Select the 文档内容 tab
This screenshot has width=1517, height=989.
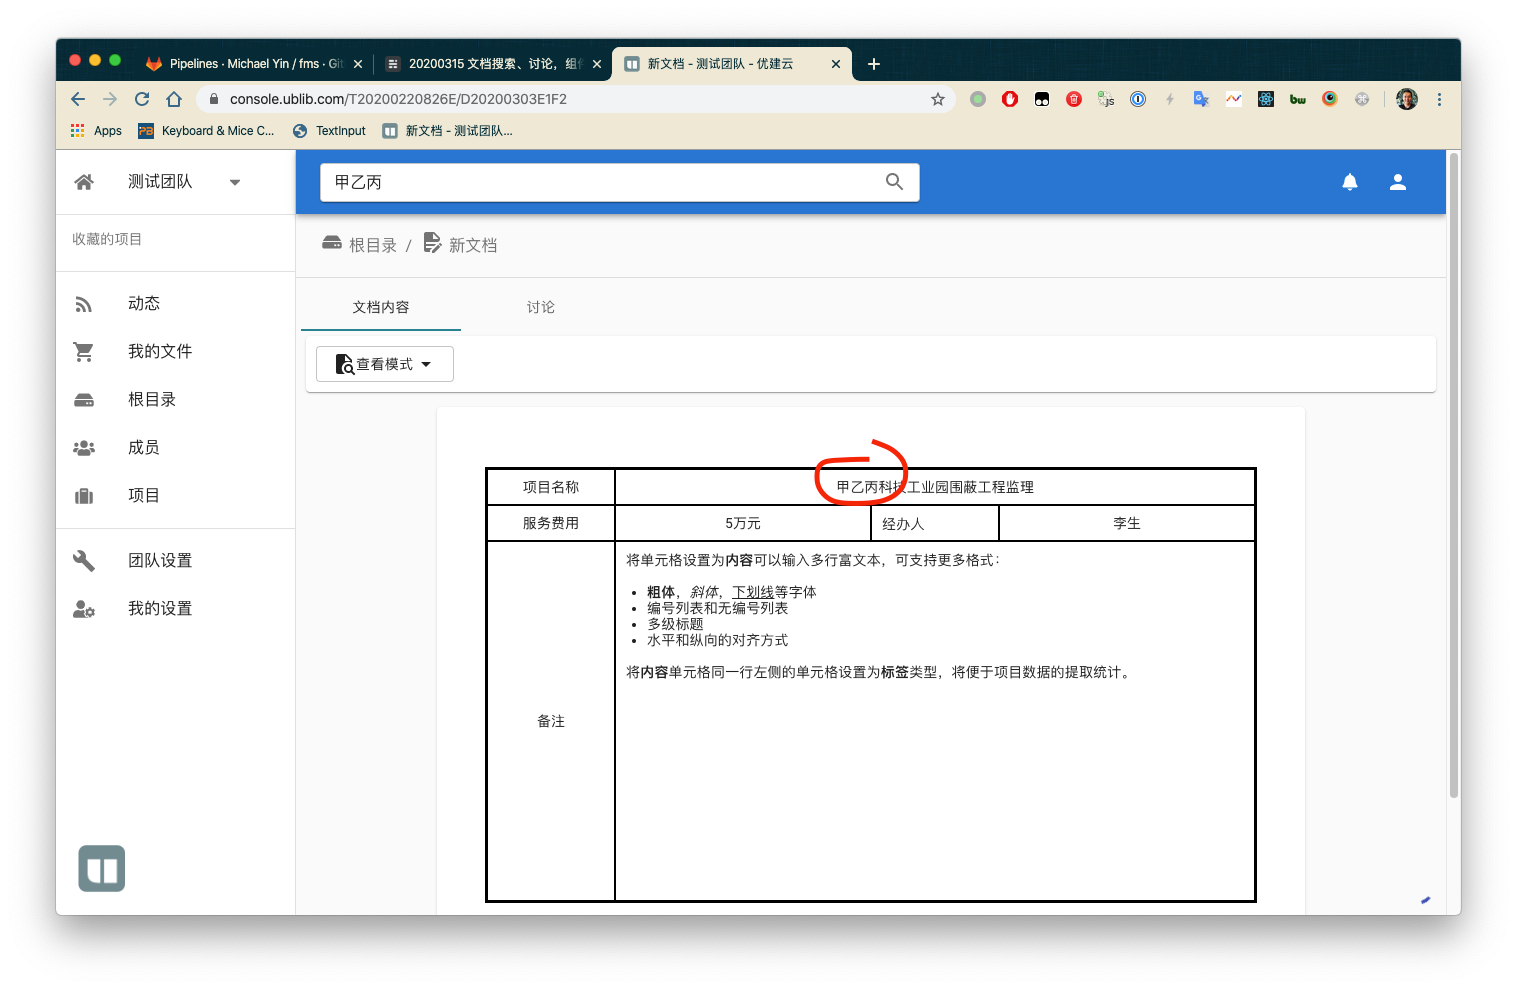pos(381,307)
